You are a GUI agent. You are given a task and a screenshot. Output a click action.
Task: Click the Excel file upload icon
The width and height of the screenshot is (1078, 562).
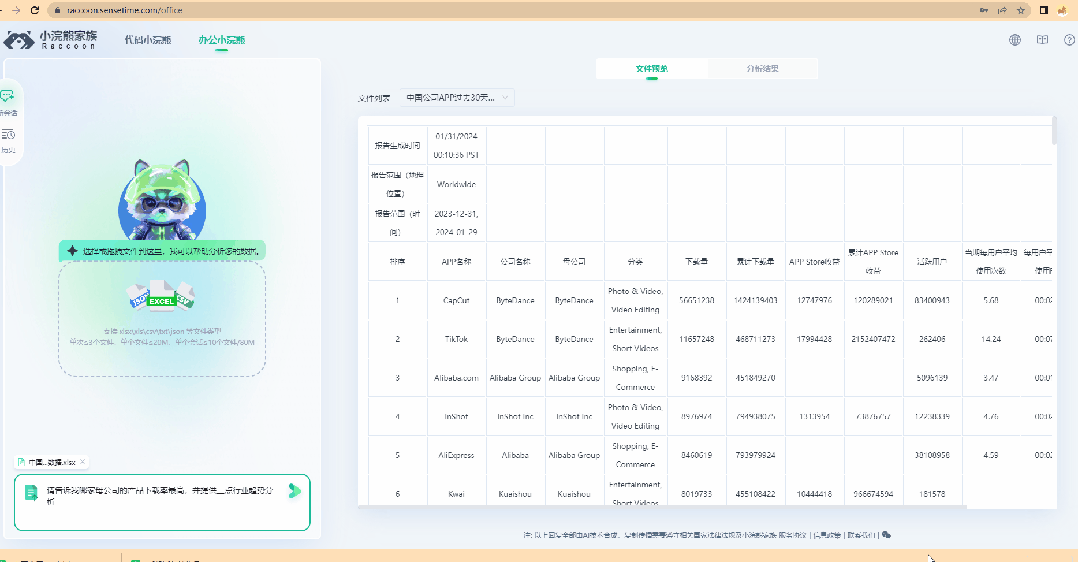(x=162, y=294)
